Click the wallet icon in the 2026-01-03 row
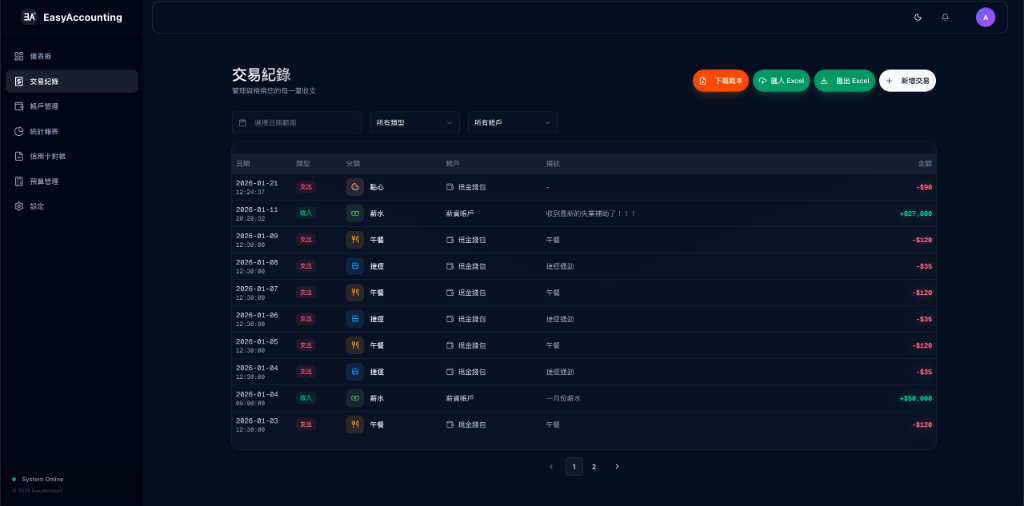 tap(450, 424)
